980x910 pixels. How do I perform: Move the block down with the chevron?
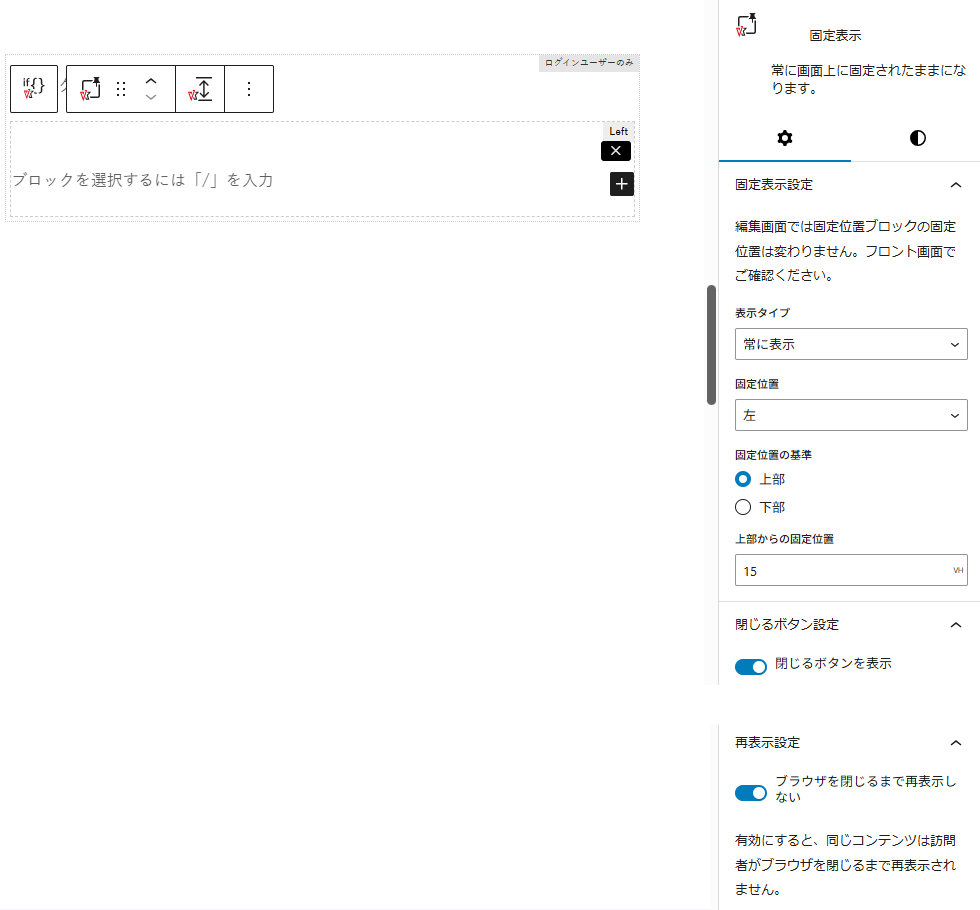click(x=150, y=97)
